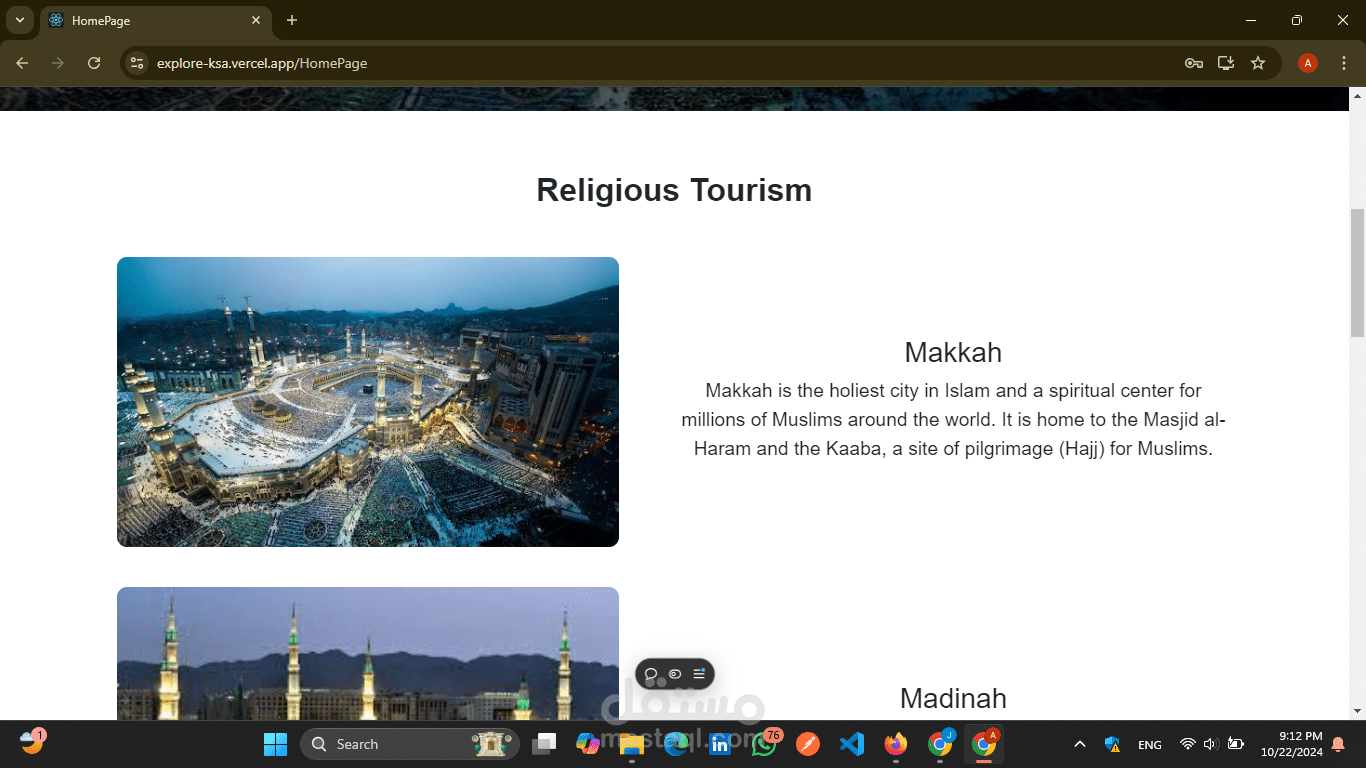Click the browser forward arrow
1366x768 pixels.
(x=58, y=63)
